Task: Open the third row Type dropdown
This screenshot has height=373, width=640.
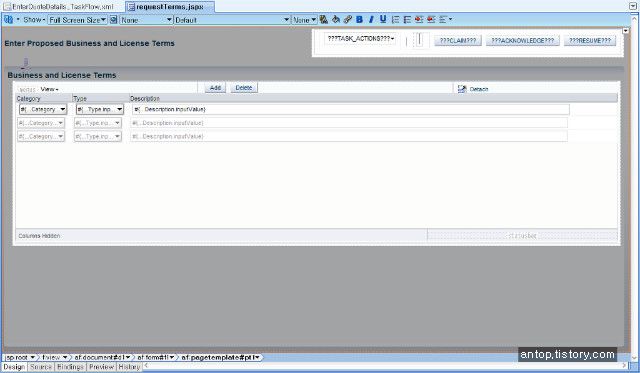Action: click(x=98, y=136)
